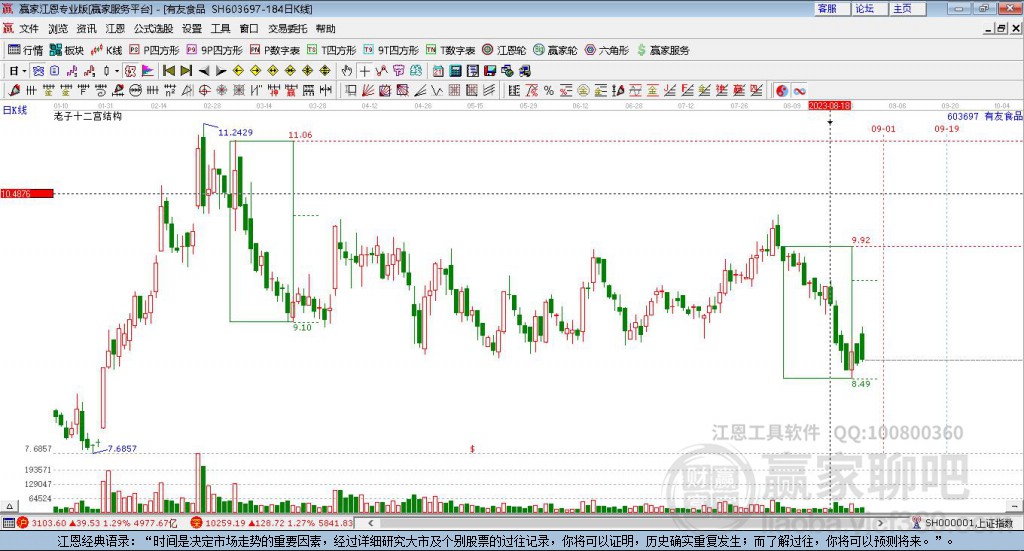The image size is (1024, 551).
Task: Open 赢家服务 with the dollar icon
Action: tap(663, 50)
